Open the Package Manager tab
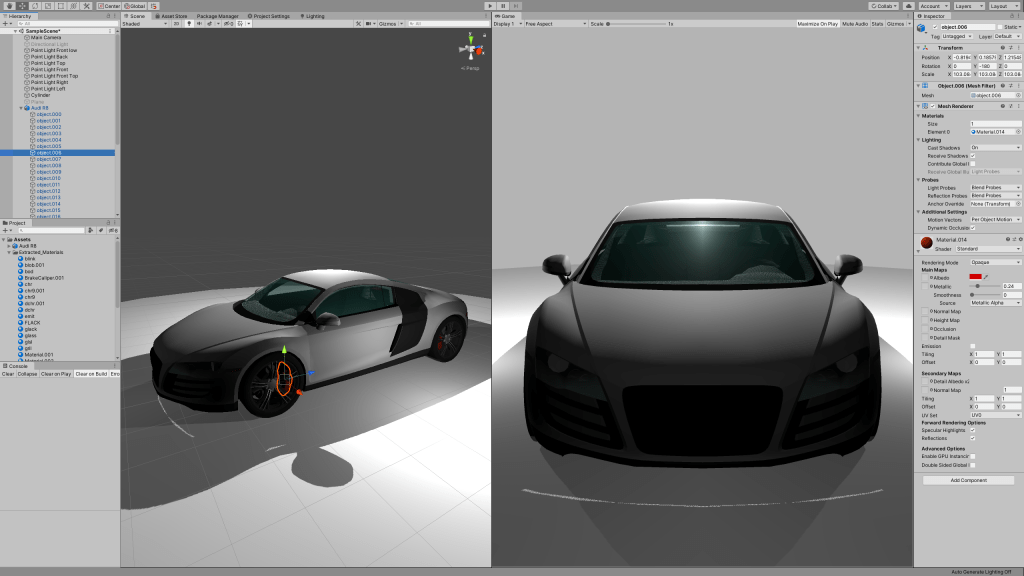Image resolution: width=1024 pixels, height=576 pixels. click(x=217, y=16)
